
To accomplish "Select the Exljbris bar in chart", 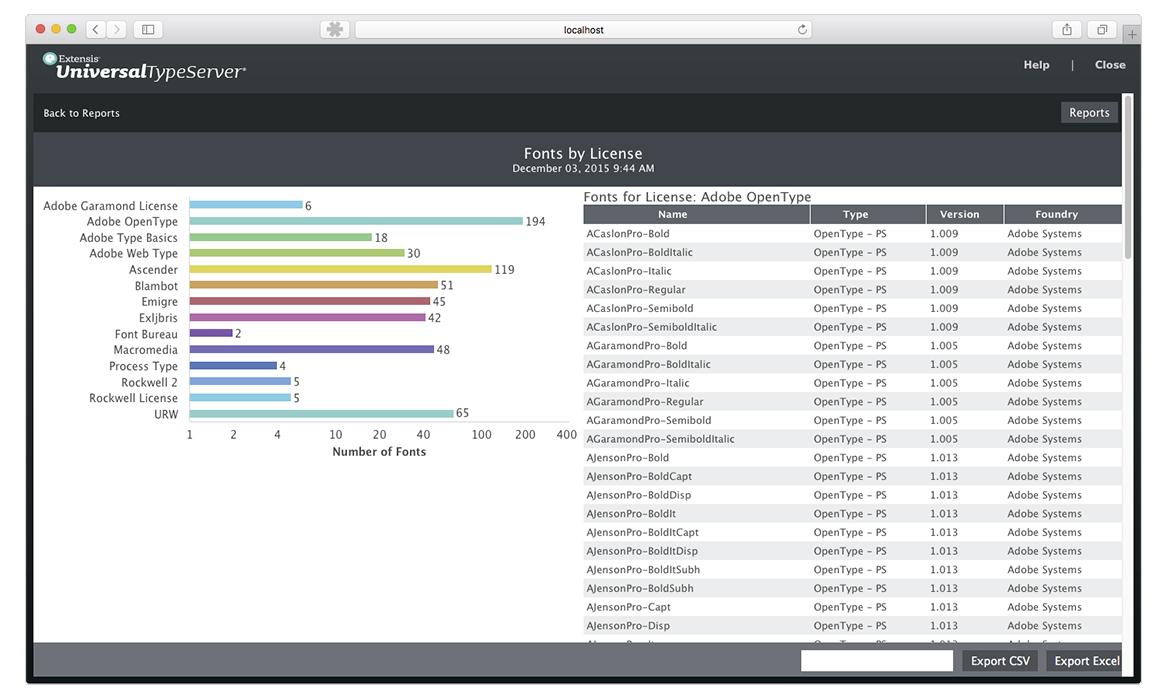I will [x=307, y=318].
